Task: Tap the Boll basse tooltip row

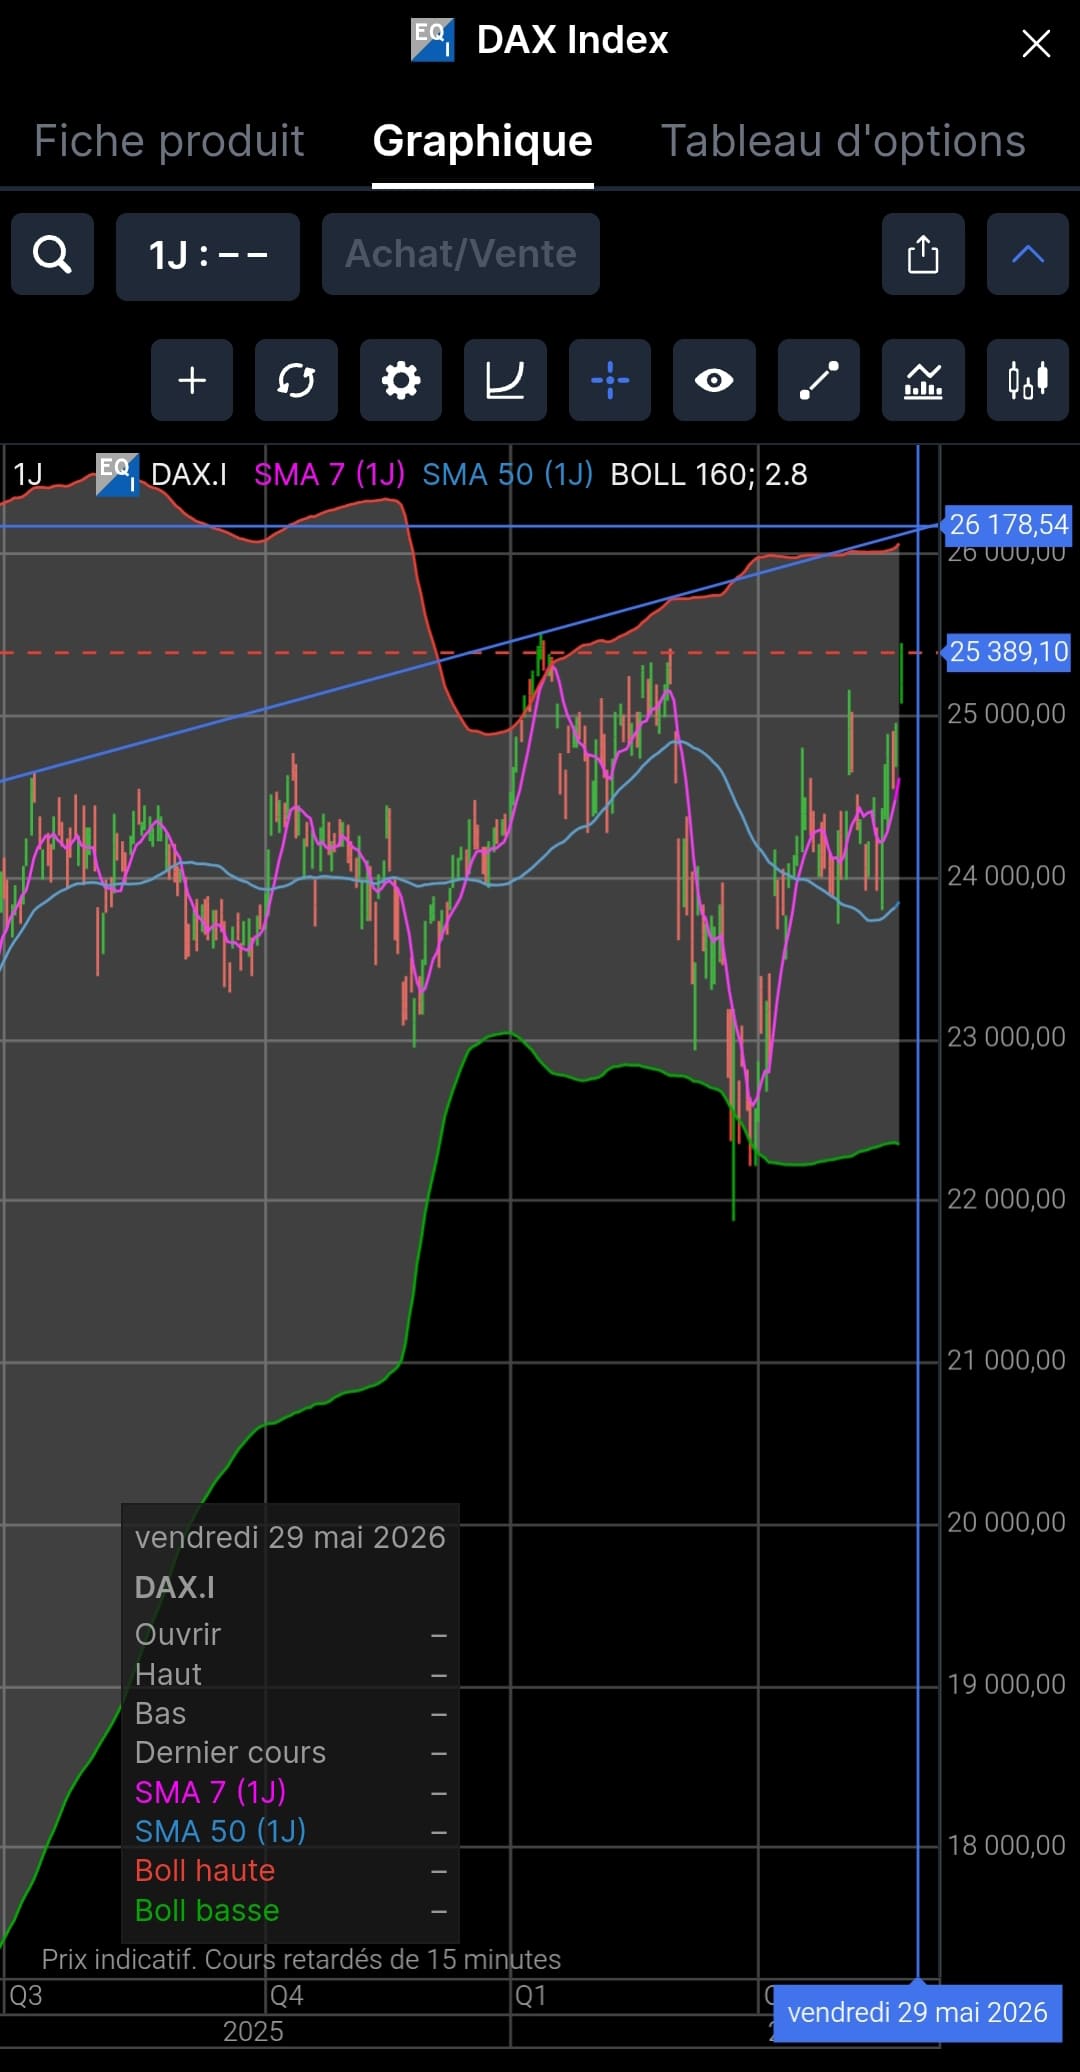Action: (x=290, y=1910)
